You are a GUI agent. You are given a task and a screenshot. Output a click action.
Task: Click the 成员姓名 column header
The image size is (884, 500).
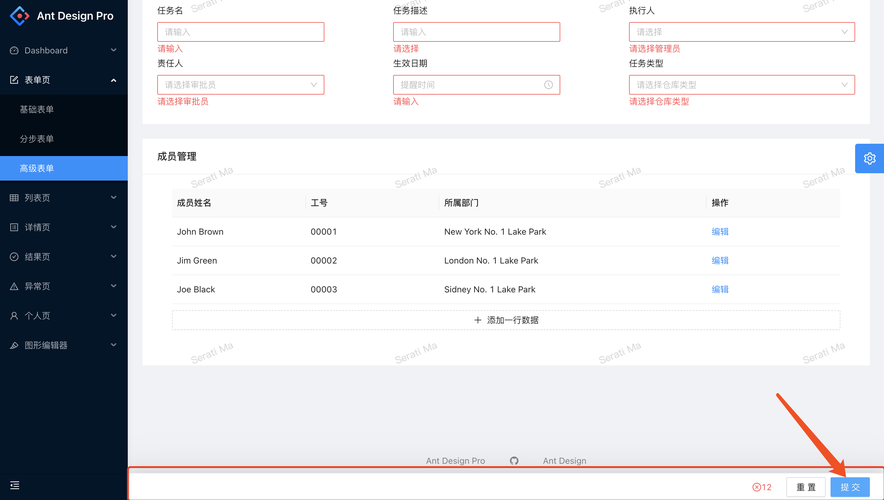(x=194, y=203)
